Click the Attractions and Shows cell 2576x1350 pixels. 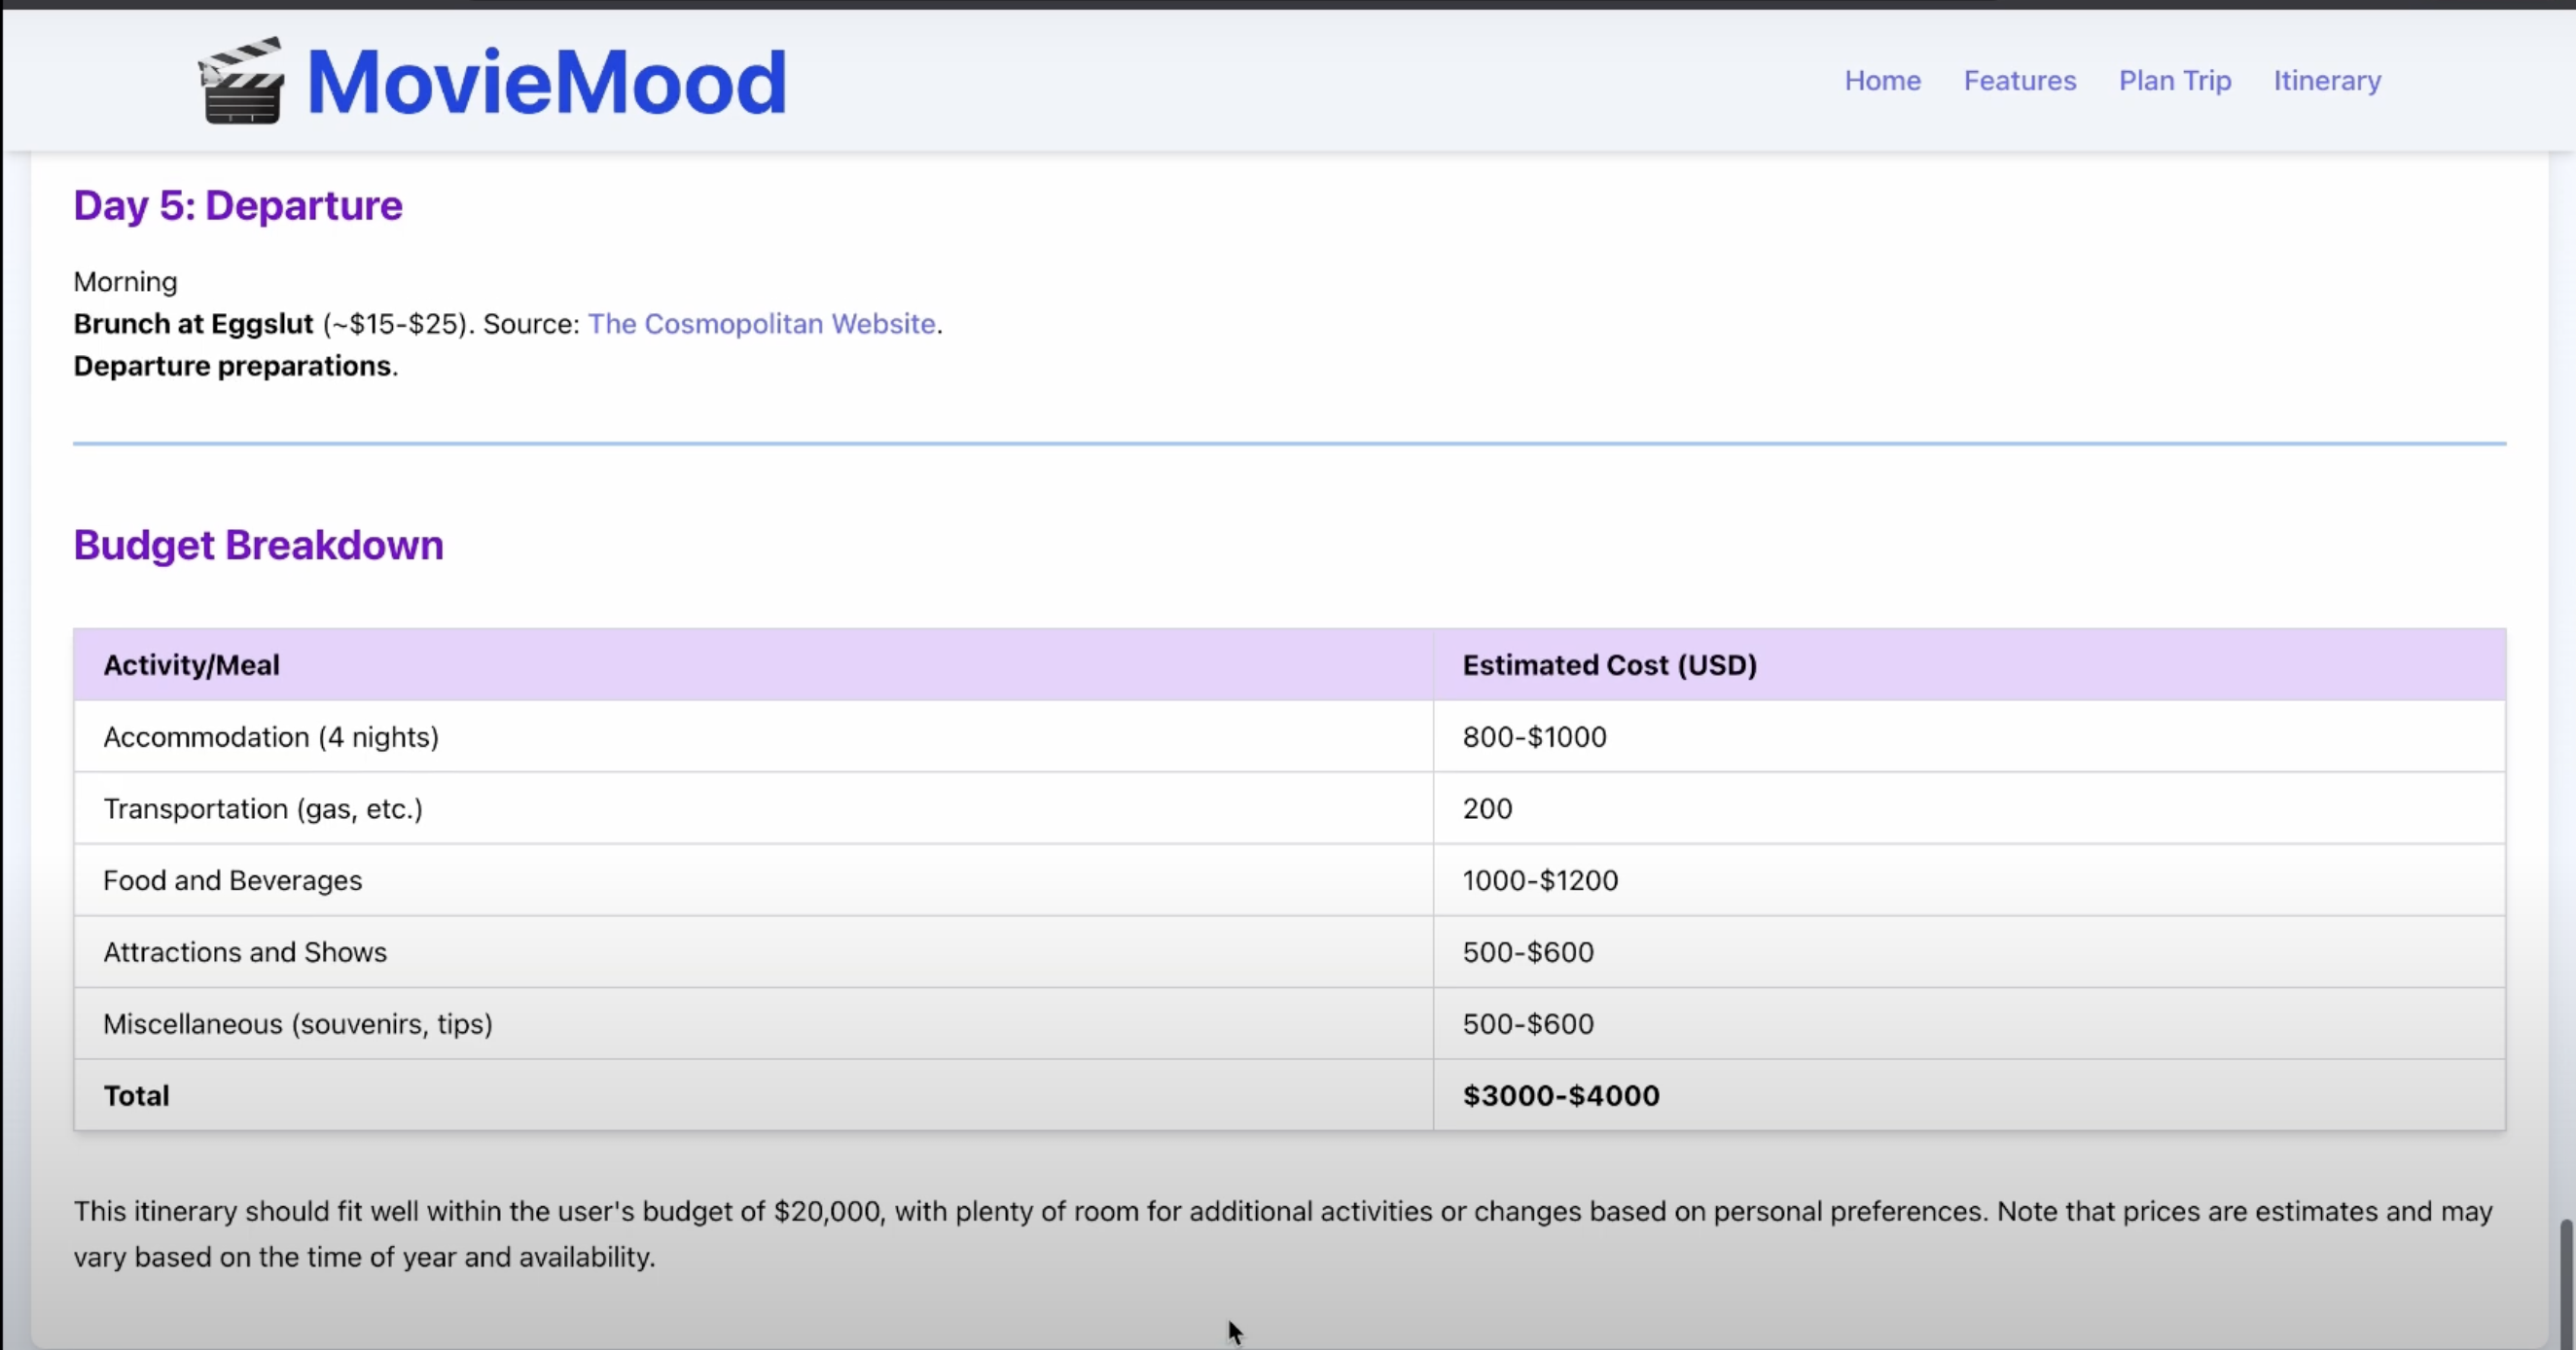click(245, 952)
